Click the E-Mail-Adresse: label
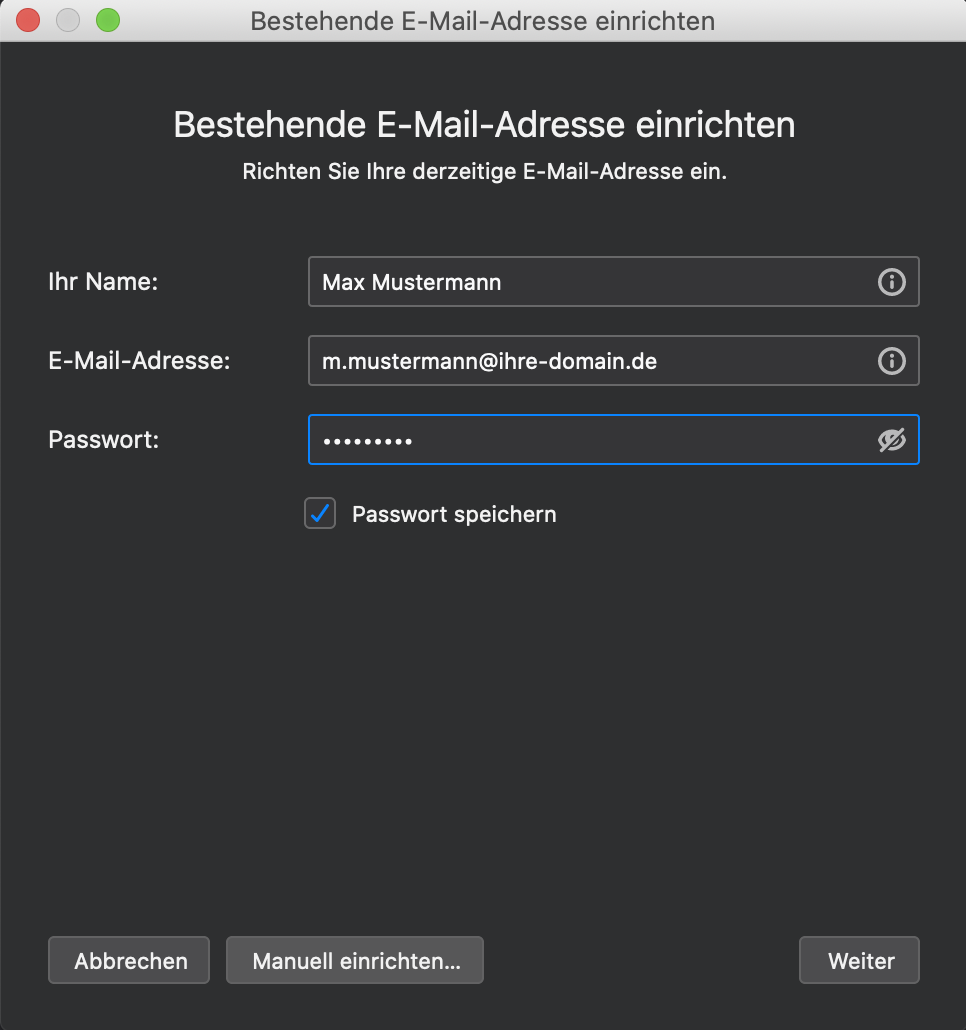The width and height of the screenshot is (966, 1030). click(x=139, y=361)
